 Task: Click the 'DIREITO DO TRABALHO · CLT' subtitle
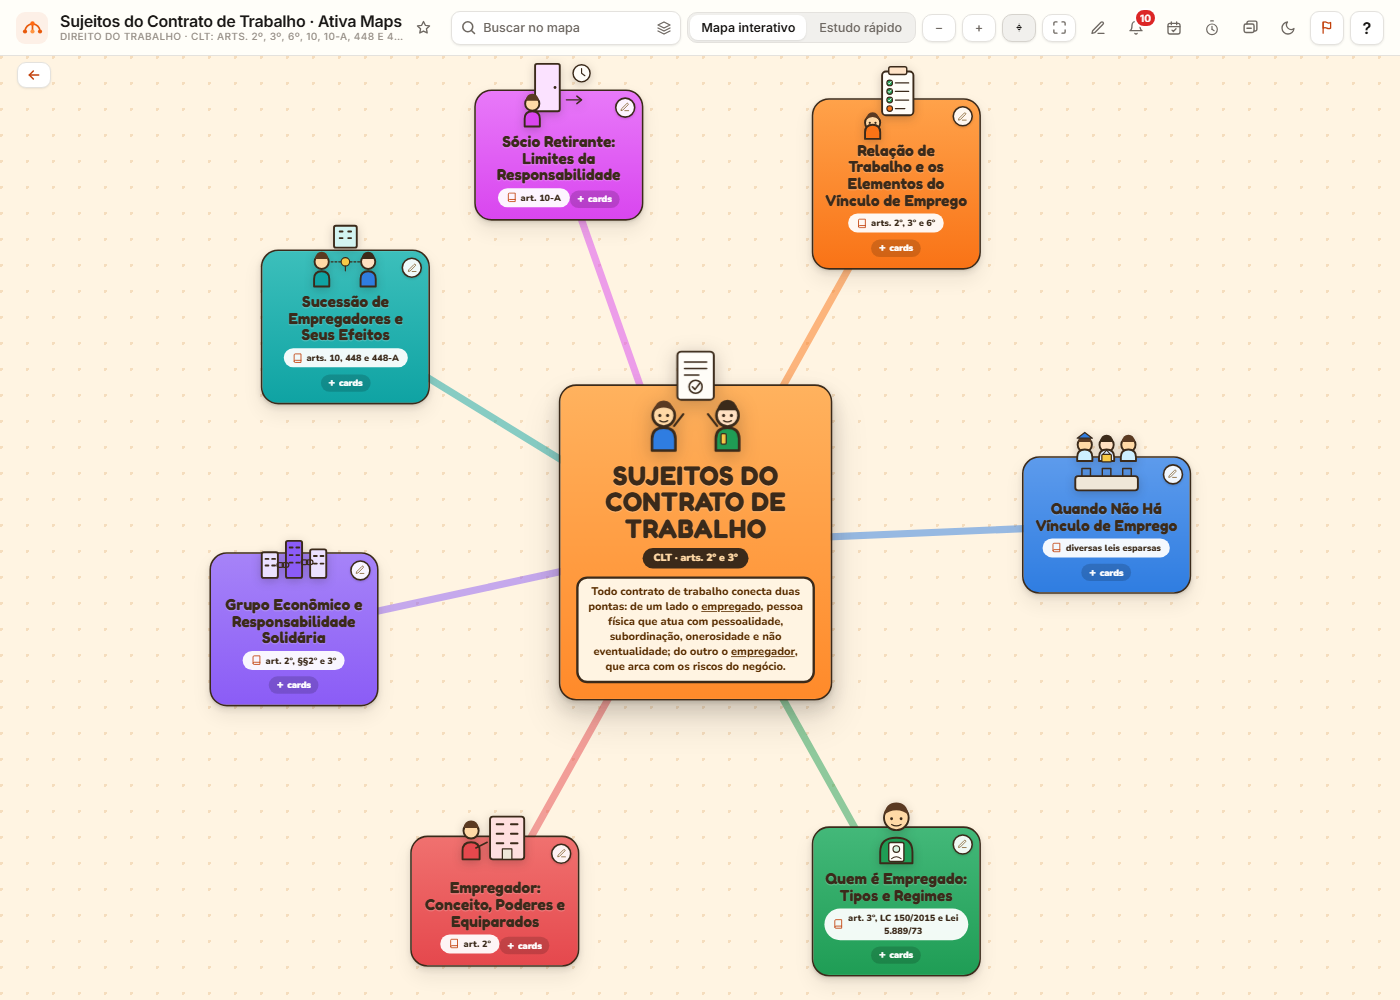[x=232, y=37]
